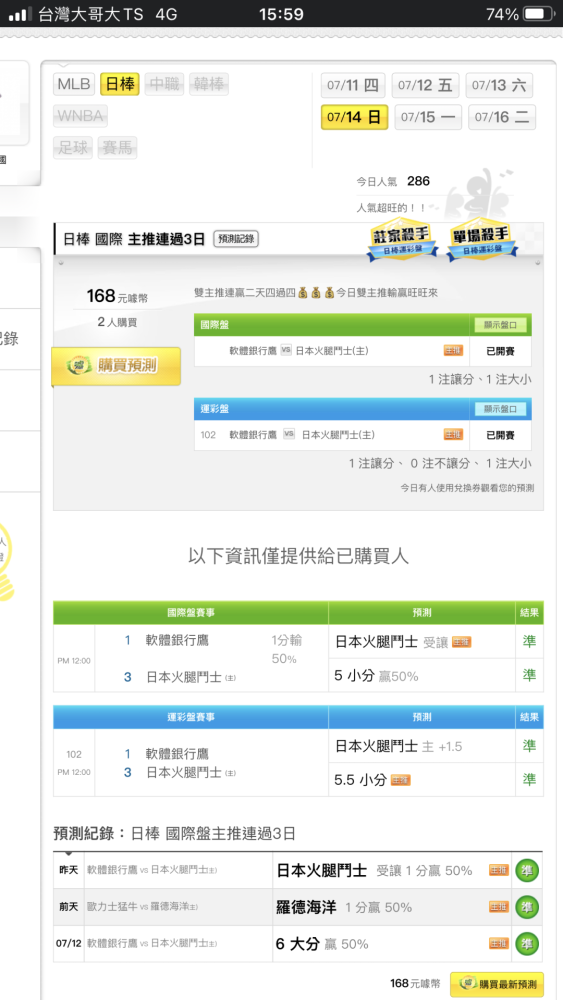The height and width of the screenshot is (1000, 563).
Task: Open the 預測記錄 button
Action: [236, 239]
